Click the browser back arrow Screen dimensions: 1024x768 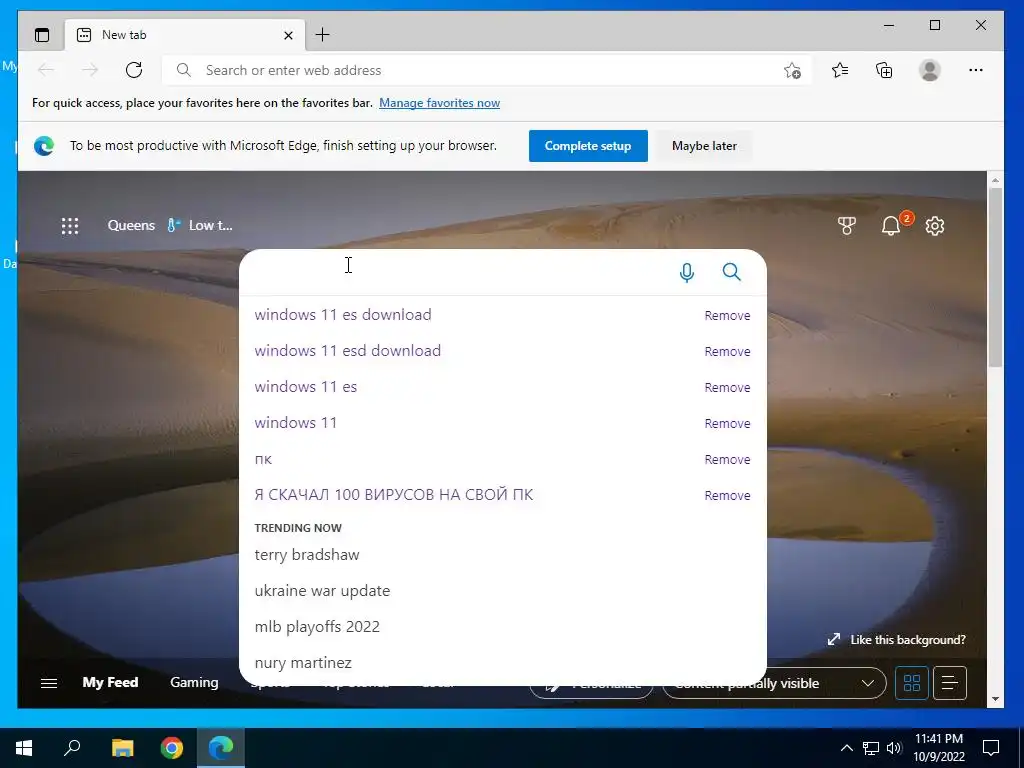(x=46, y=70)
